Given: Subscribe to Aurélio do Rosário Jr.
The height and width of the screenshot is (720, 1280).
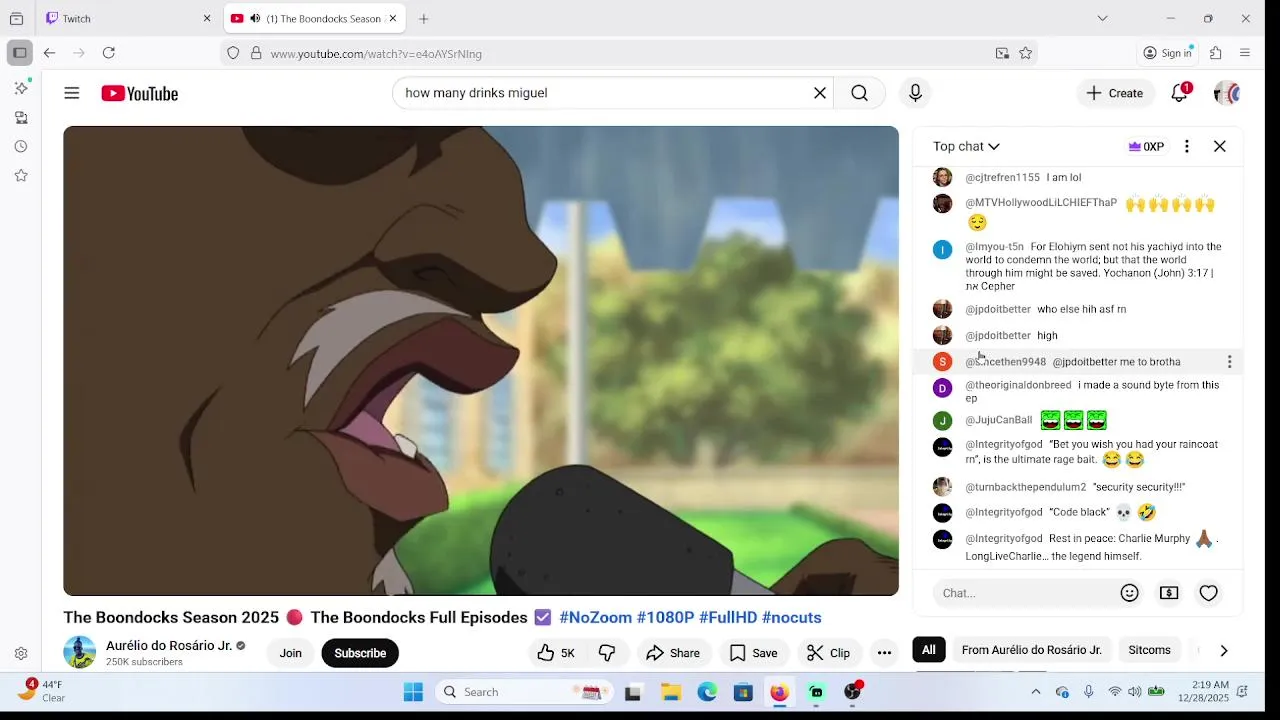Looking at the screenshot, I should pyautogui.click(x=360, y=653).
